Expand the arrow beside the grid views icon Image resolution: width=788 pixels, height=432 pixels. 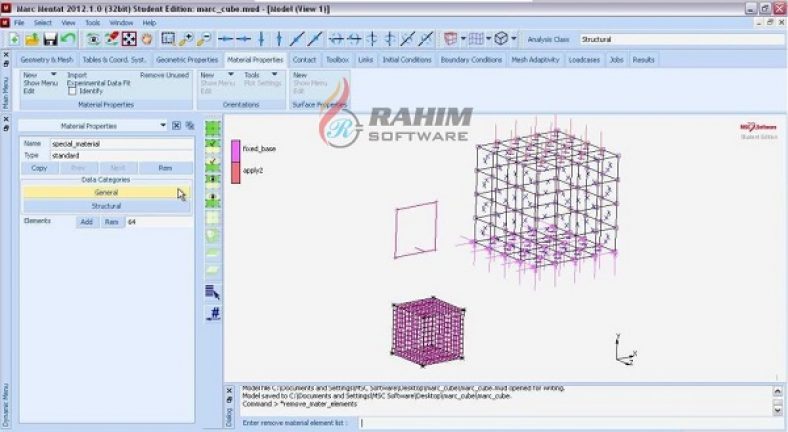pos(488,39)
